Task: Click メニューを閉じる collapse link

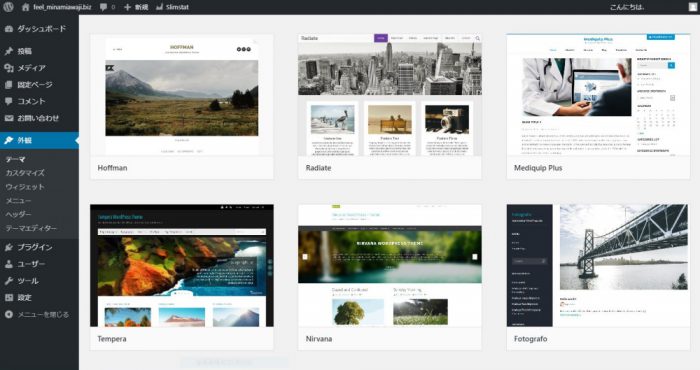Action: coord(43,315)
